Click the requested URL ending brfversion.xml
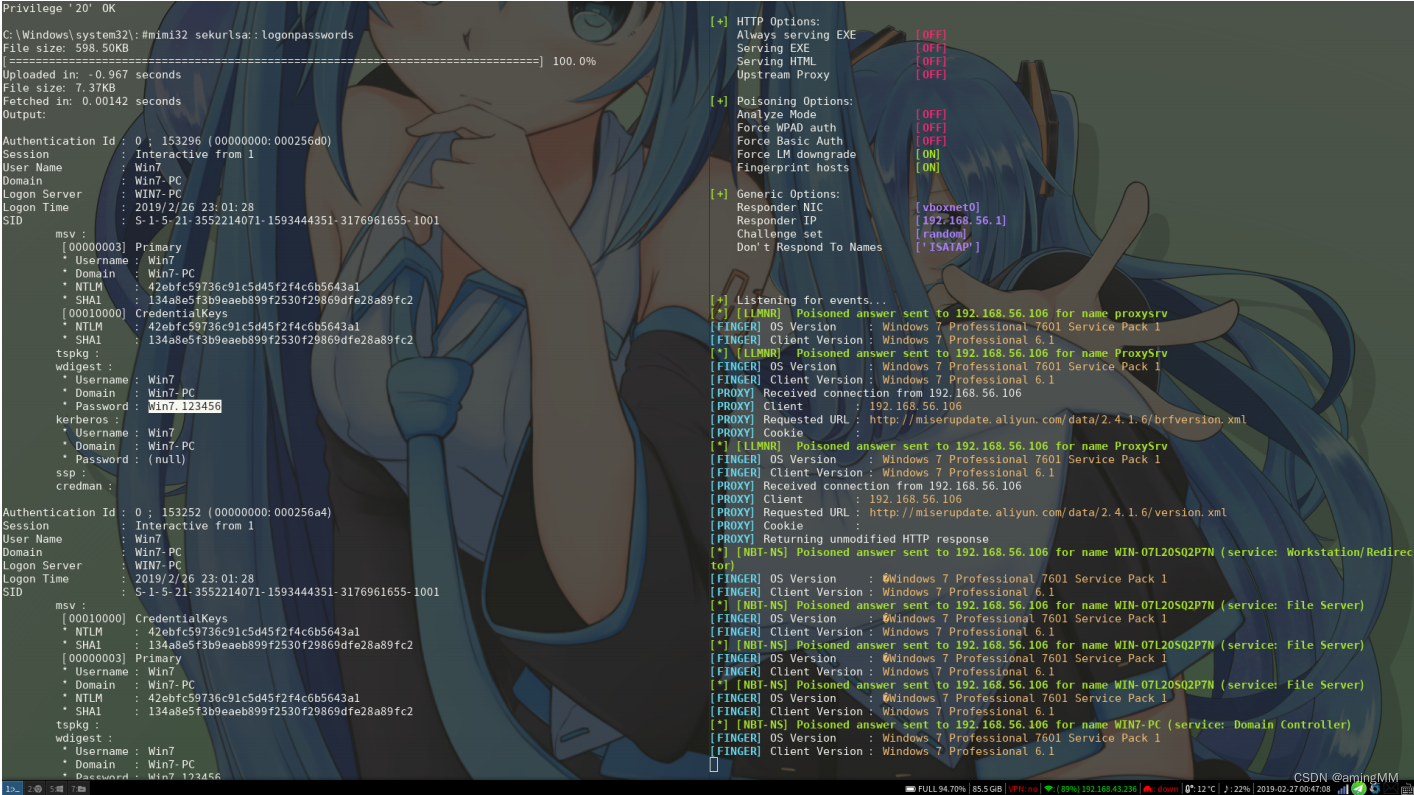 (1058, 419)
